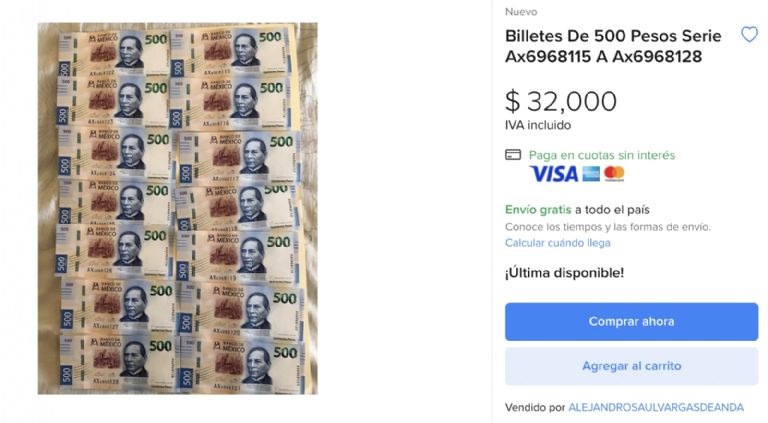Click Comprar ahora button
The height and width of the screenshot is (423, 768).
pyautogui.click(x=631, y=322)
